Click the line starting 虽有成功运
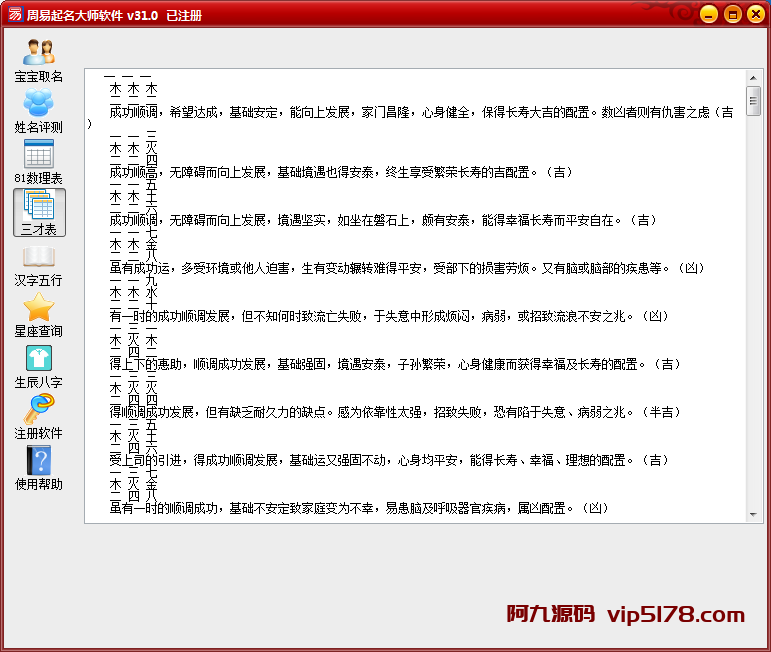 coord(407,268)
